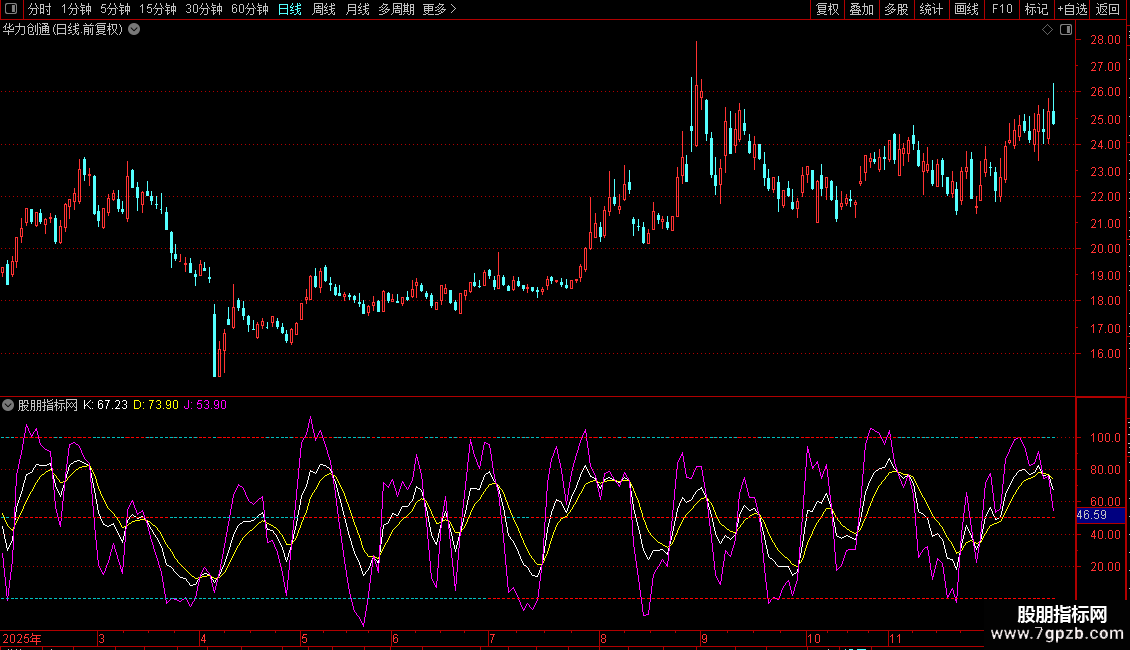
Task: Click the 复权 adjustment button
Action: [x=827, y=9]
